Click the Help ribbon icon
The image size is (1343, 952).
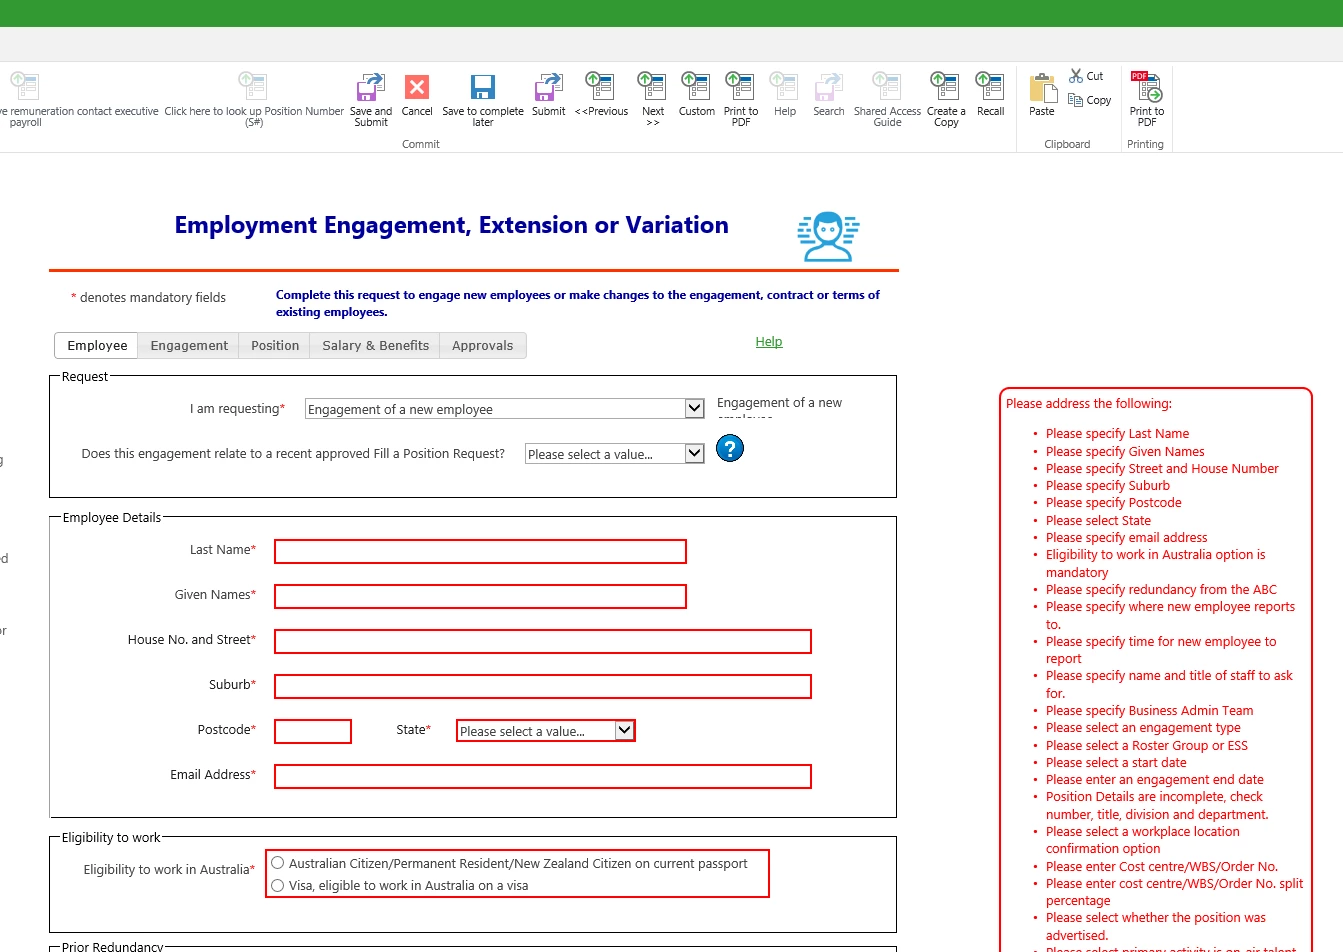(785, 87)
